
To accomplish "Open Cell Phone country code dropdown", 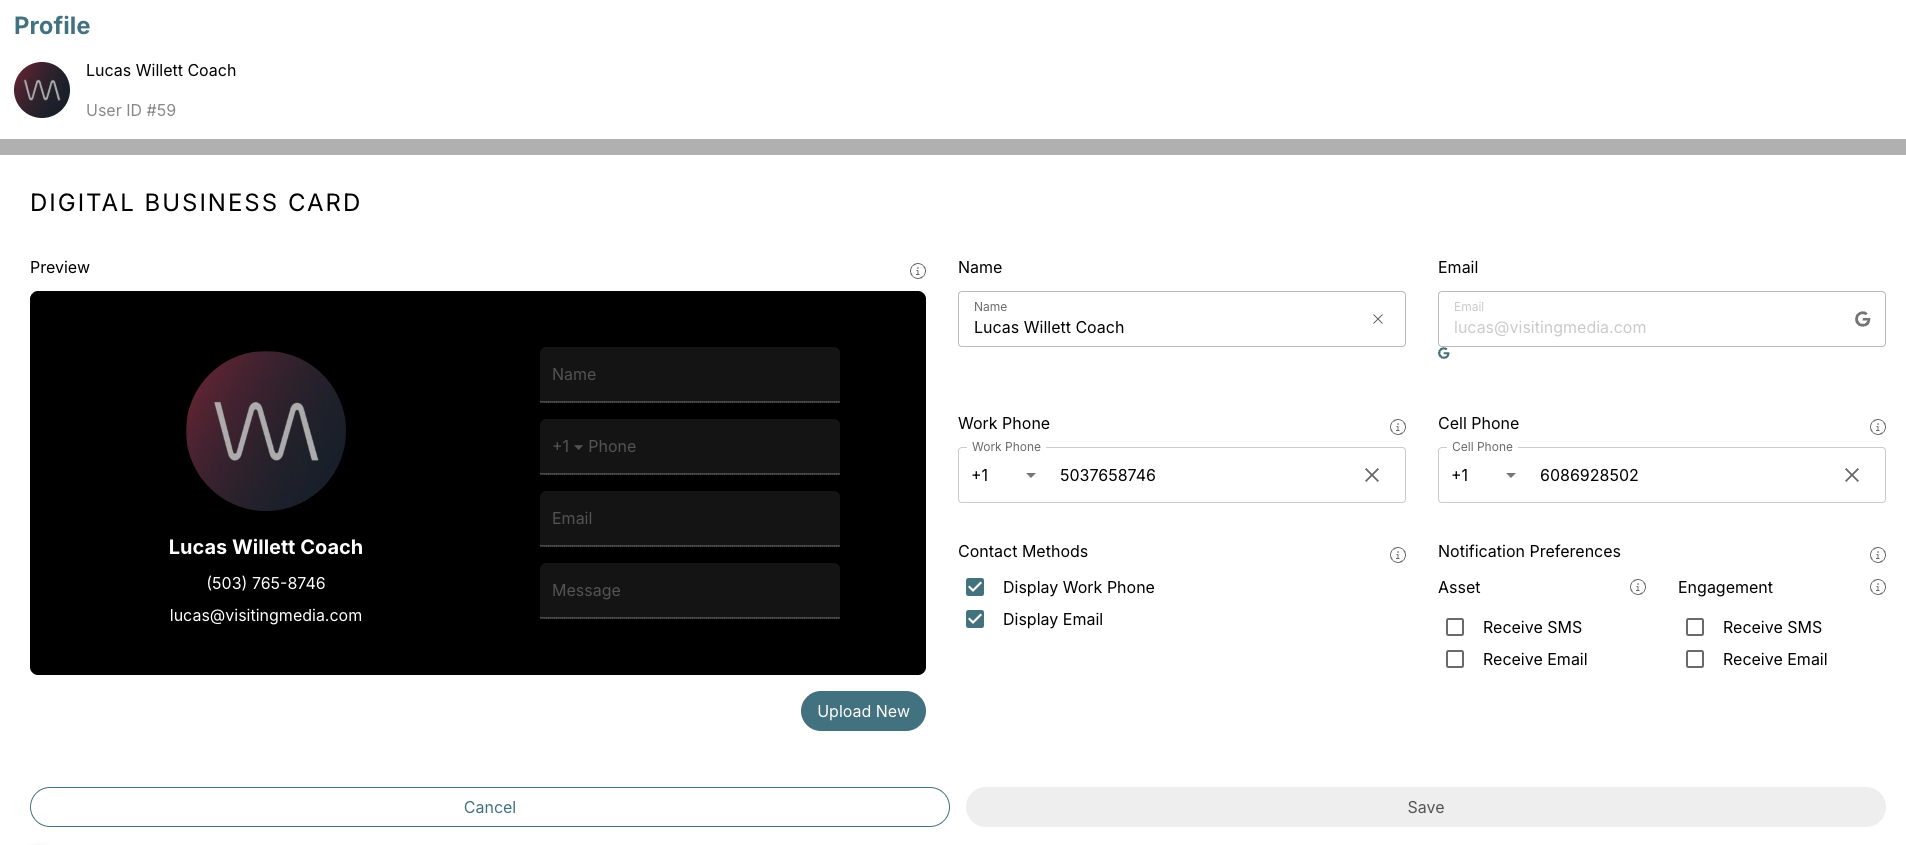I will (x=1510, y=475).
